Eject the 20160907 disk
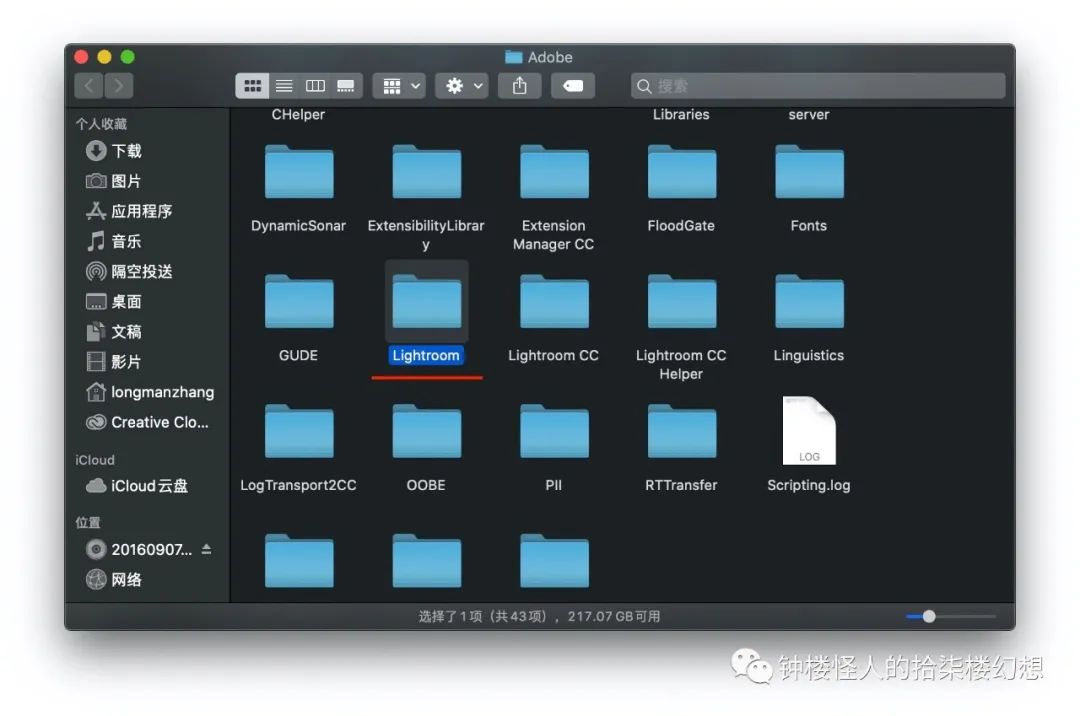The height and width of the screenshot is (716, 1080). 207,549
